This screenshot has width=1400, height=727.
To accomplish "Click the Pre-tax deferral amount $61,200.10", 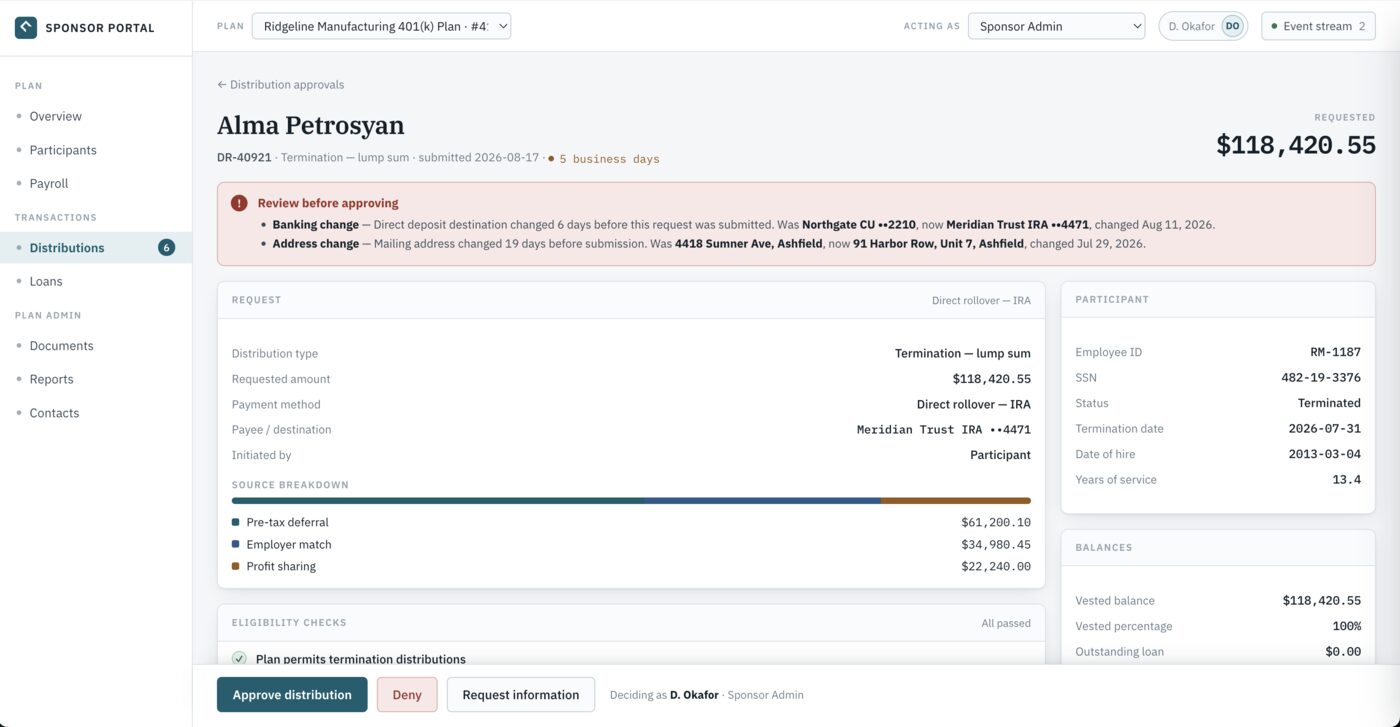I will (x=996, y=522).
